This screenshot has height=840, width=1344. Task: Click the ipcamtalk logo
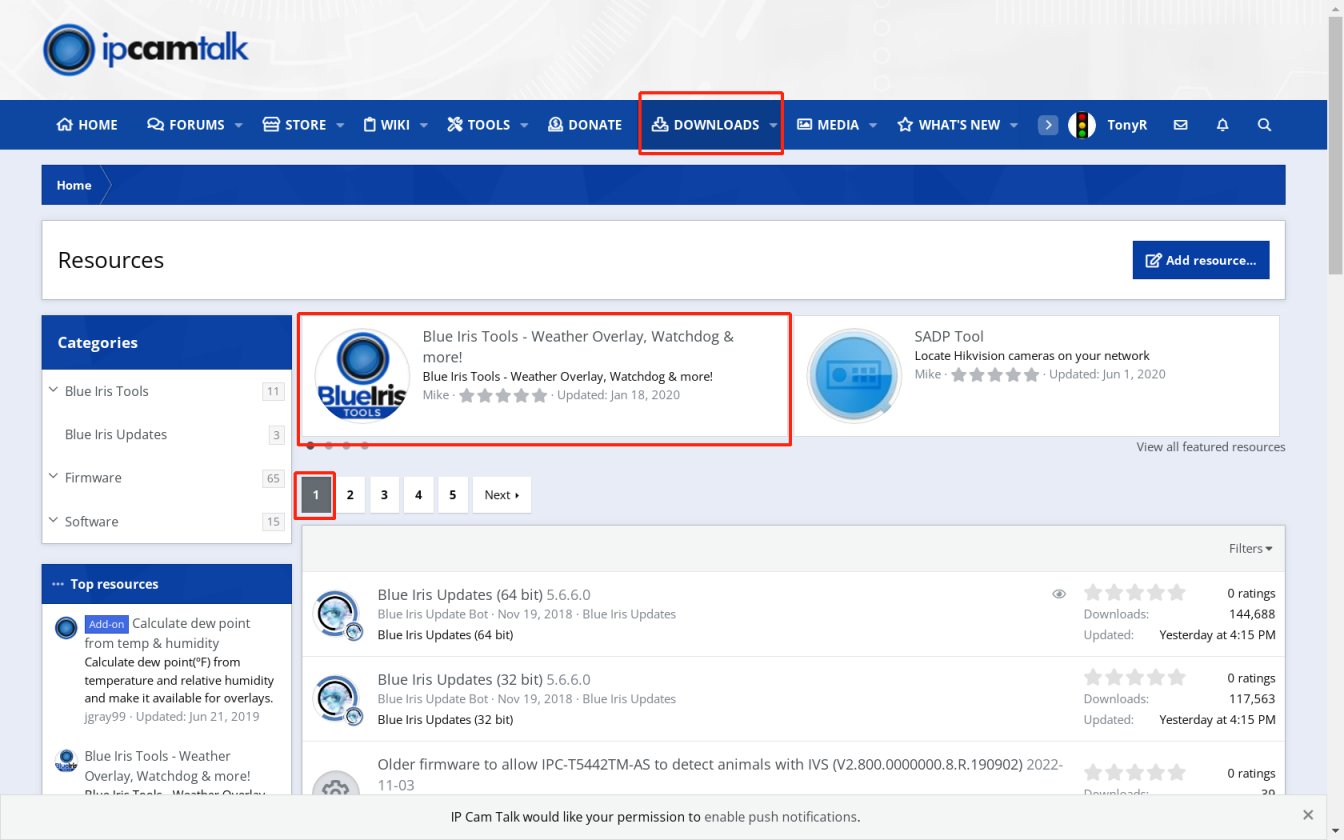146,49
